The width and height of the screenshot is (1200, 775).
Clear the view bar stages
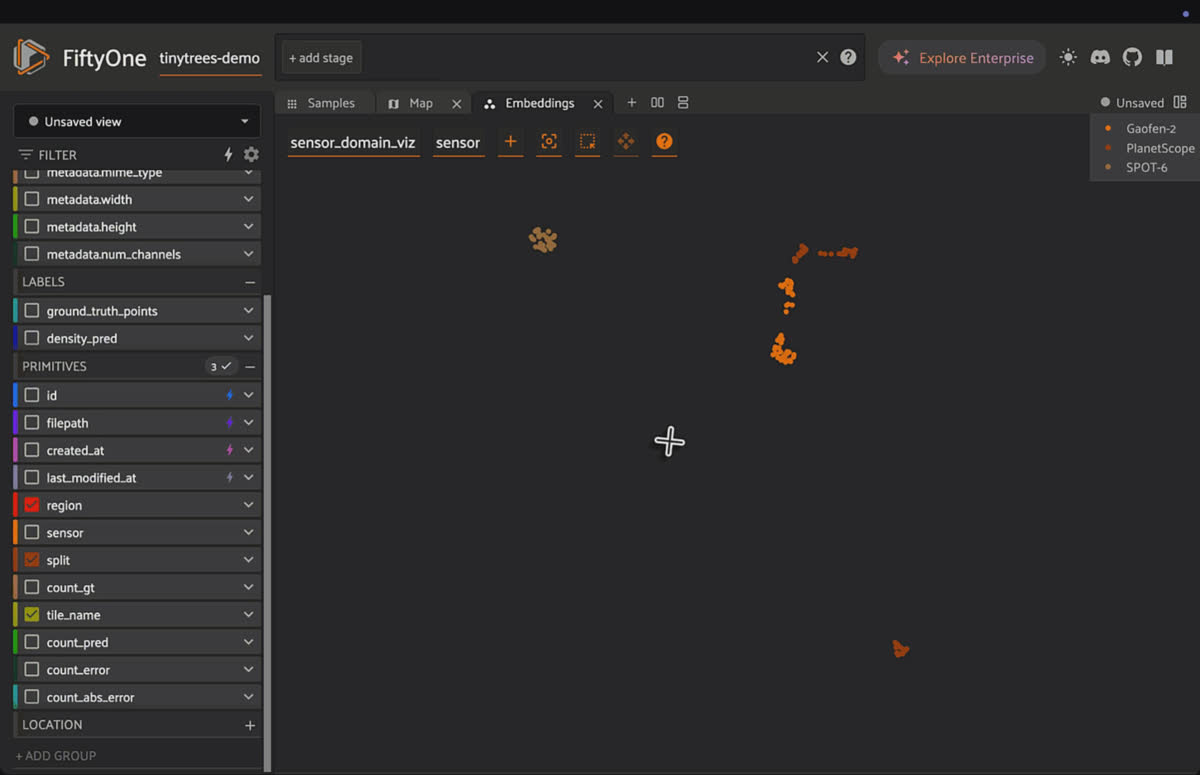tap(822, 57)
